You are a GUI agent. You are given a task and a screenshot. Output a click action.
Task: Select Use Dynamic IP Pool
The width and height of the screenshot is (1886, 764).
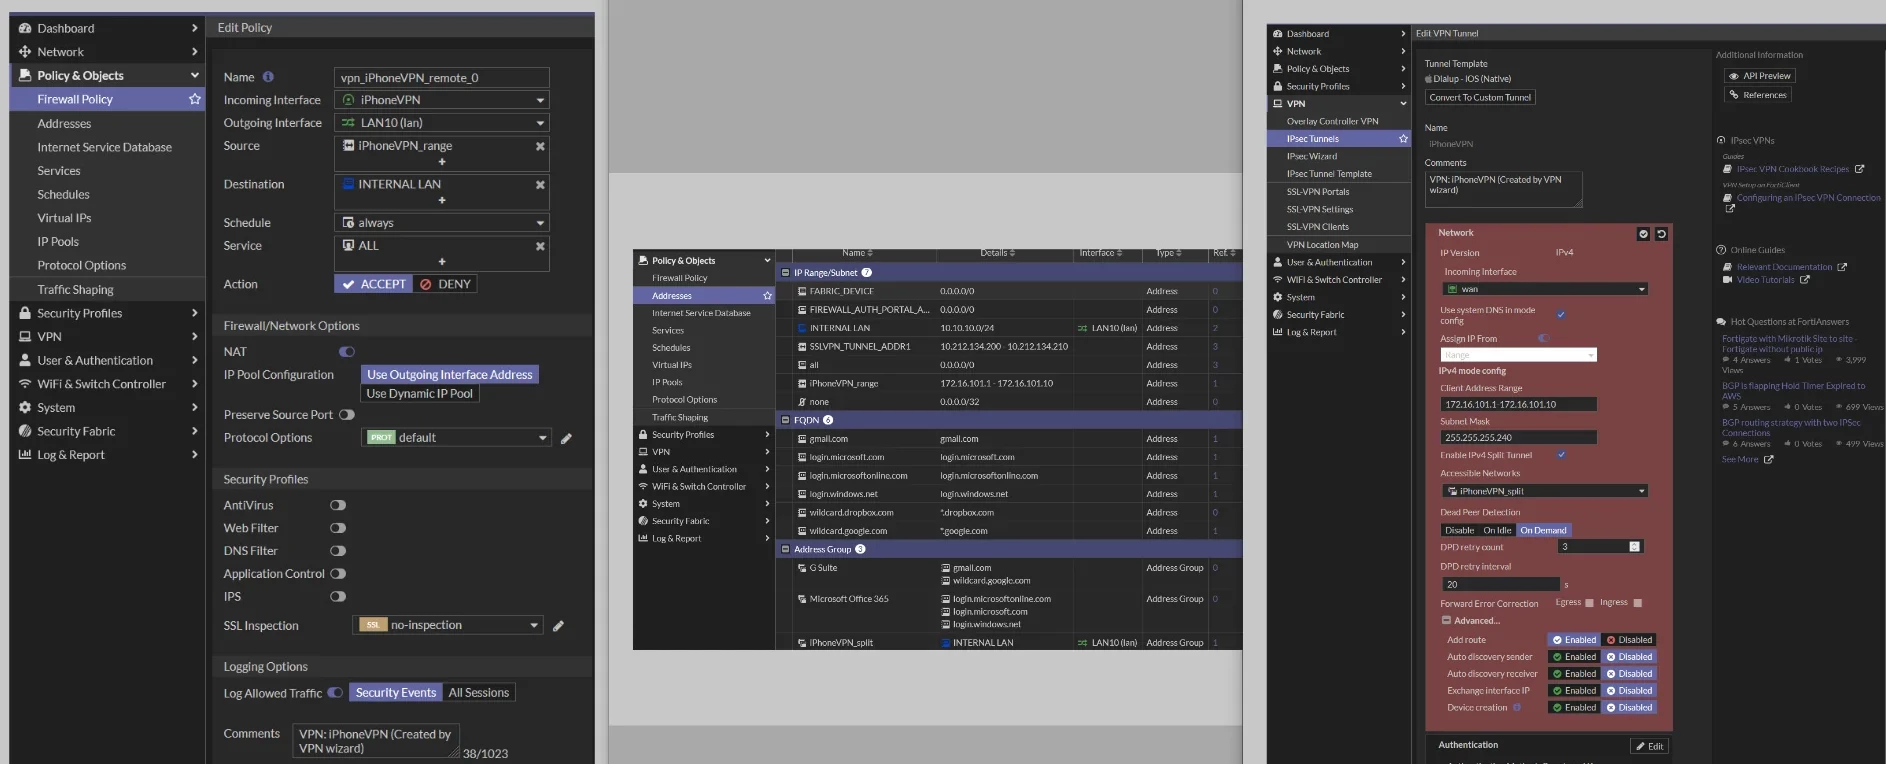pyautogui.click(x=420, y=394)
